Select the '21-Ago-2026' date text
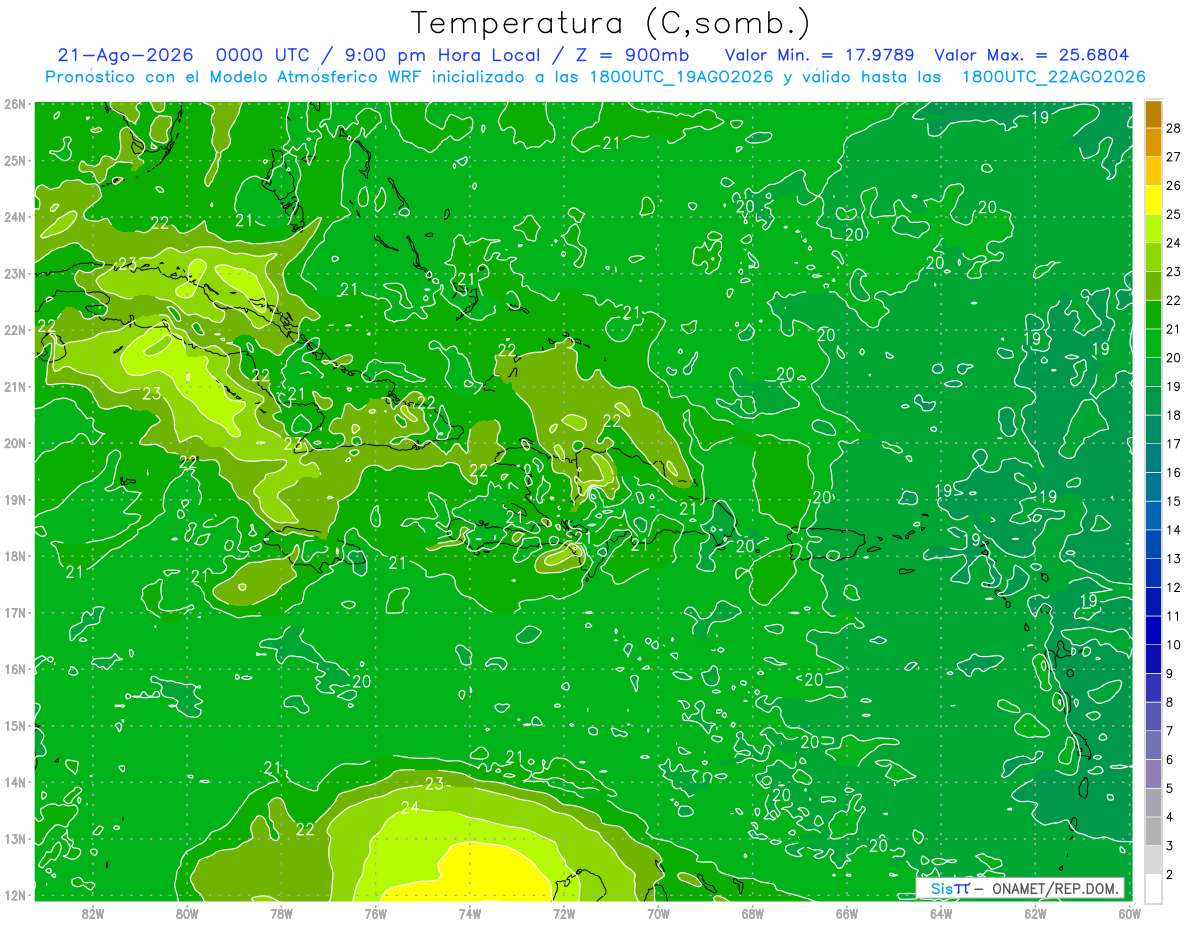The width and height of the screenshot is (1200, 927). pos(125,55)
